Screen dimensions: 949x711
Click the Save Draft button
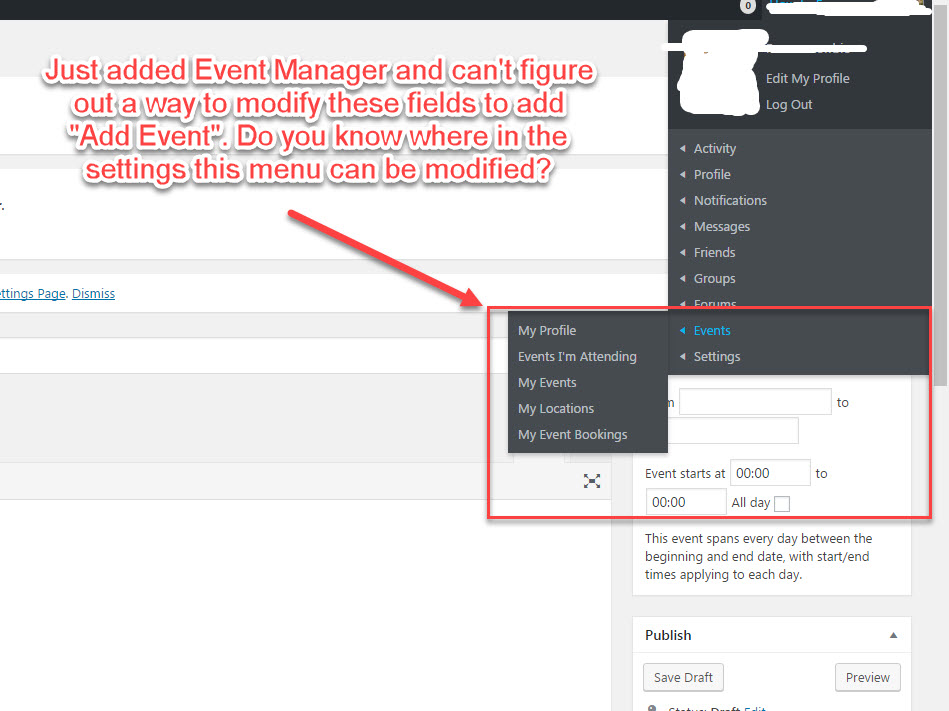pyautogui.click(x=683, y=677)
